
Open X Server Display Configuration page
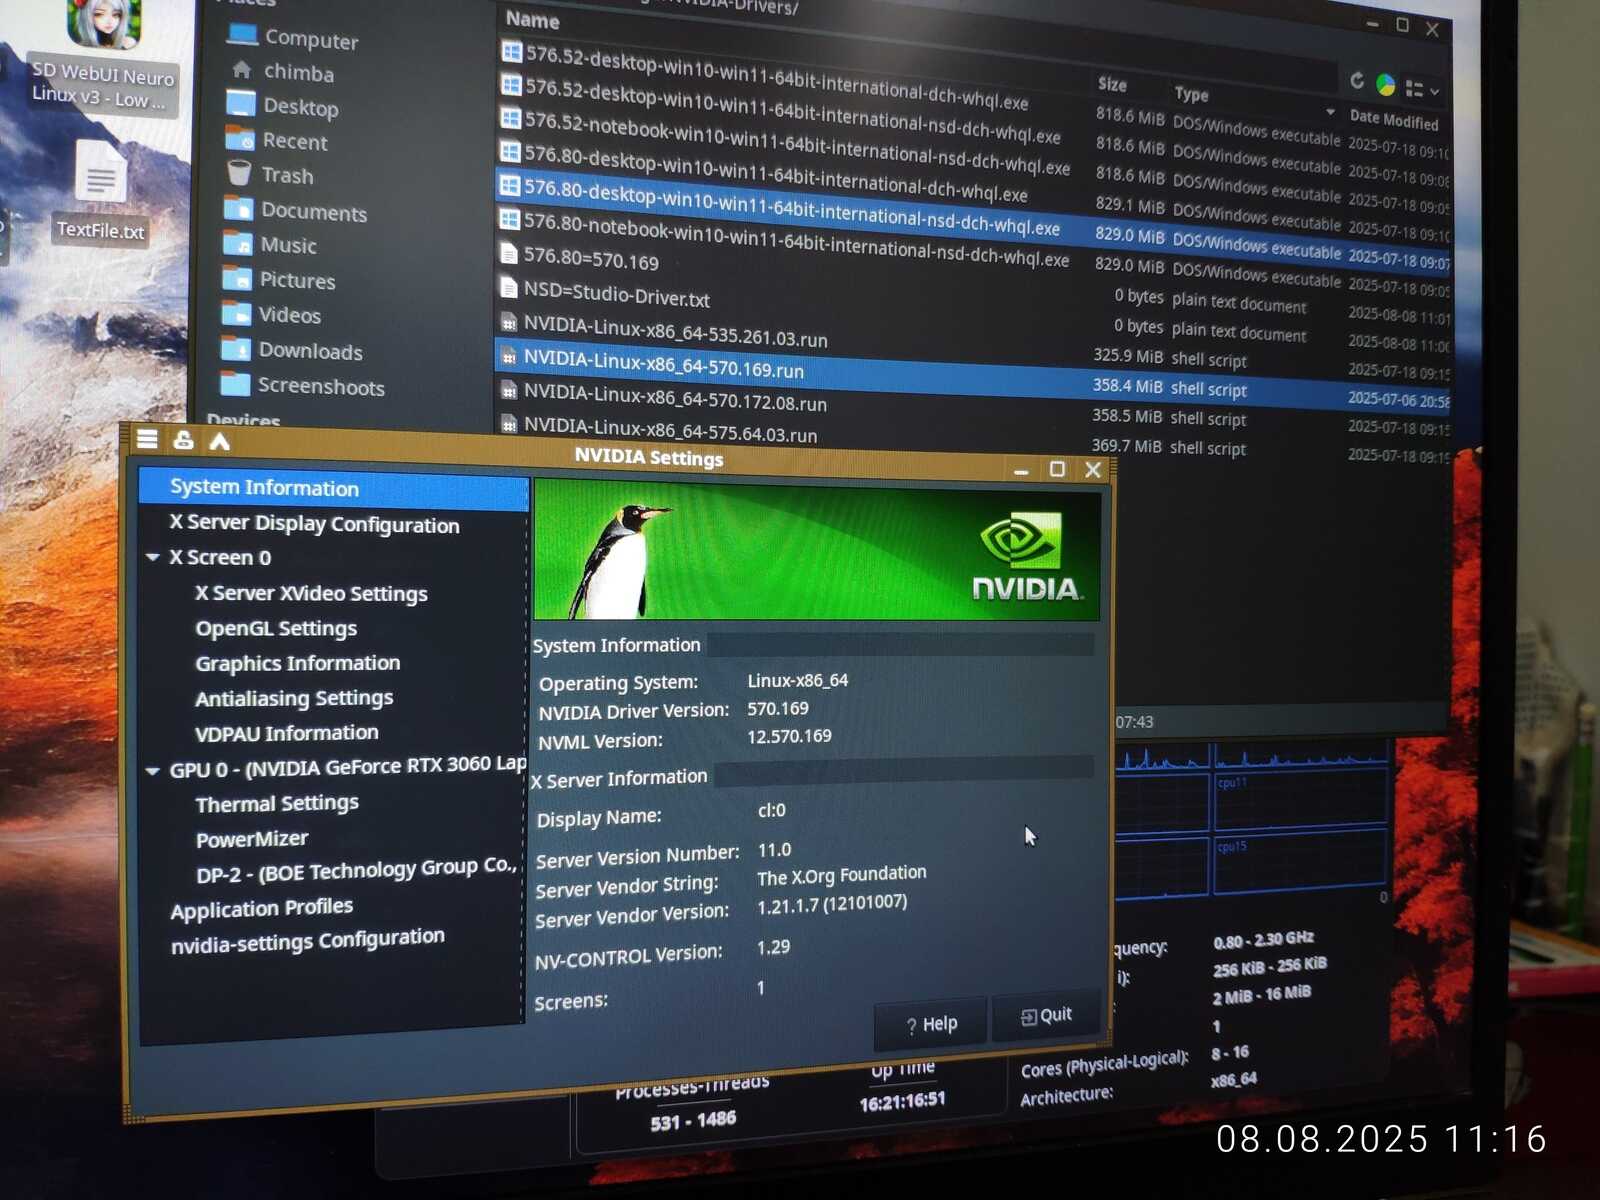point(314,523)
